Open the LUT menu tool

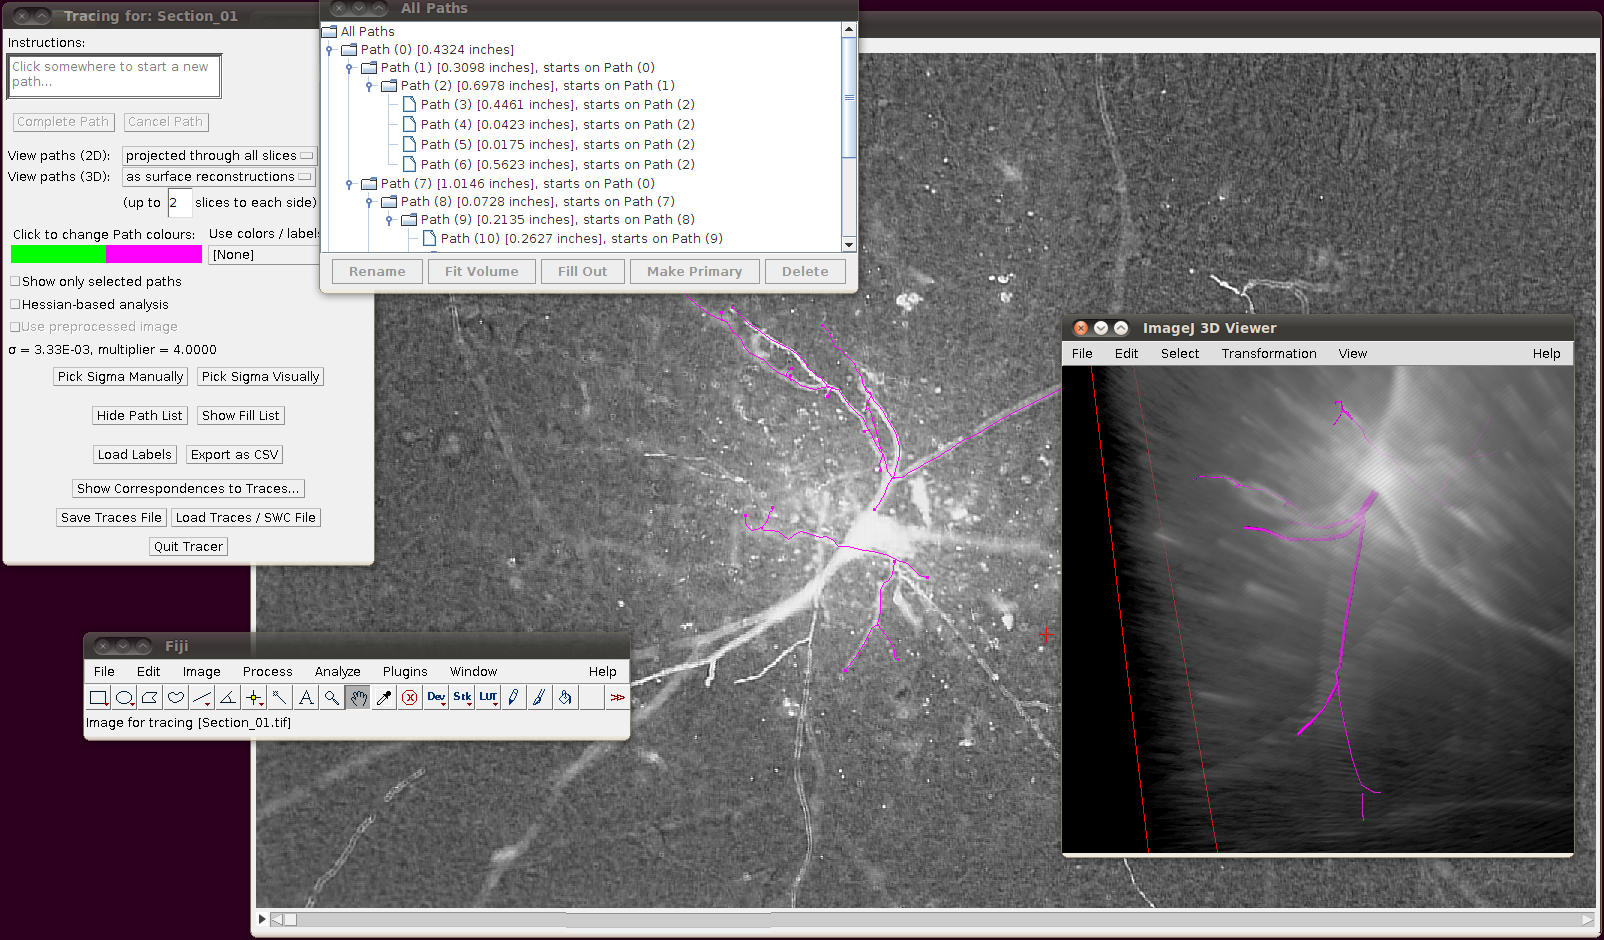coord(488,698)
